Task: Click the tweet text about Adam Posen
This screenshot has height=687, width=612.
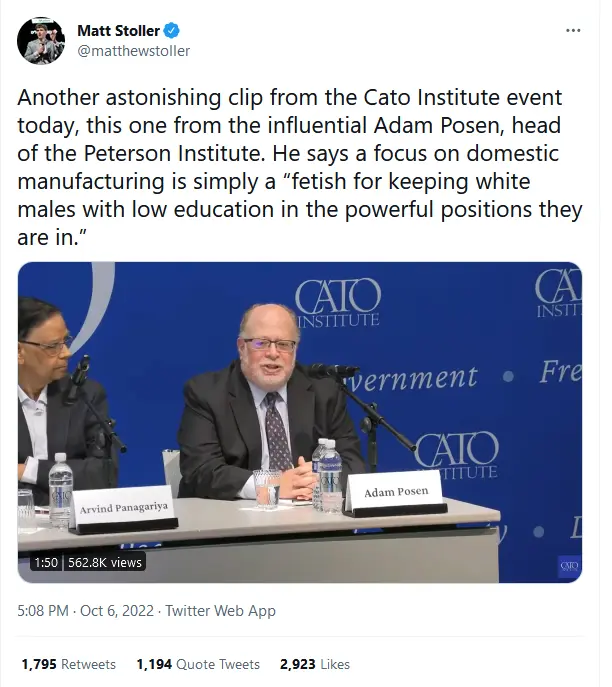Action: 300,167
